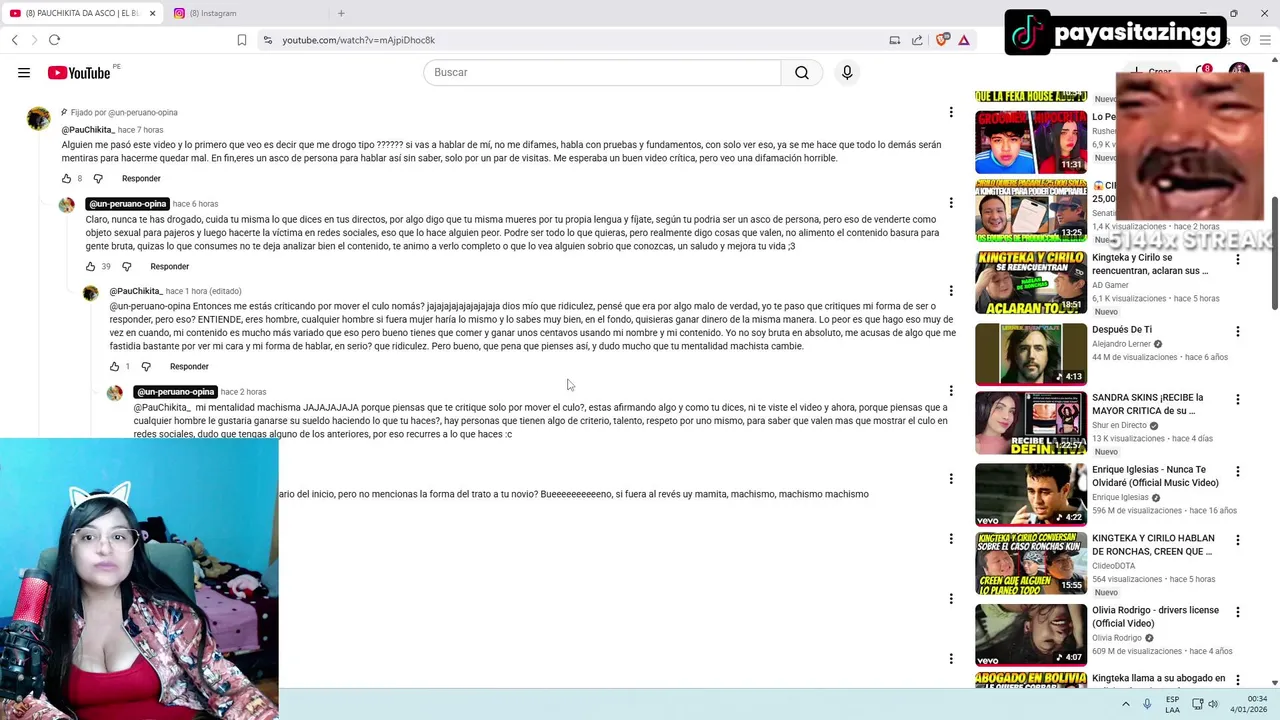Open the Kingteka se reencuentran thumbnail

click(1031, 282)
